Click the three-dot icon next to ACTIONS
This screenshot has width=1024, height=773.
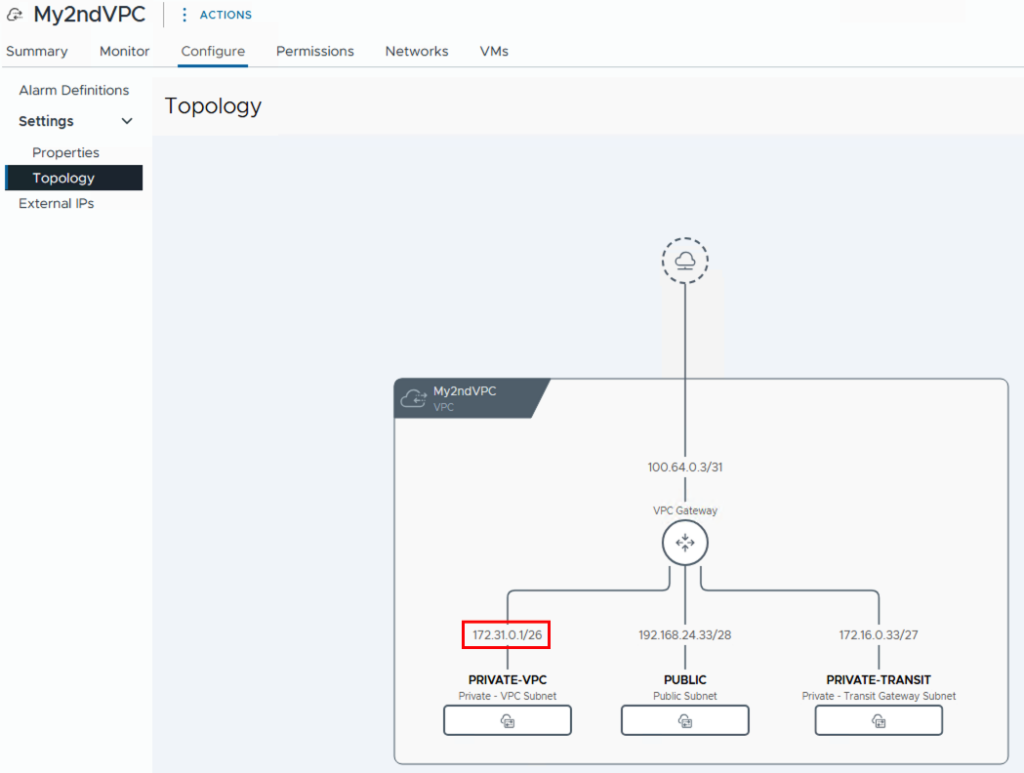[x=184, y=15]
